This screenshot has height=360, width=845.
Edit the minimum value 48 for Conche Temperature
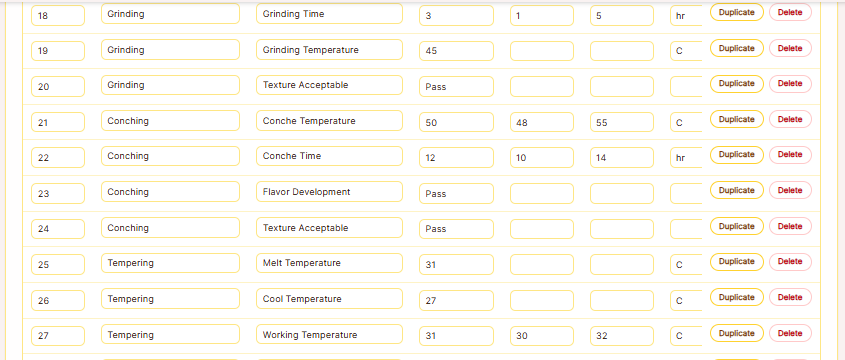[x=542, y=122]
